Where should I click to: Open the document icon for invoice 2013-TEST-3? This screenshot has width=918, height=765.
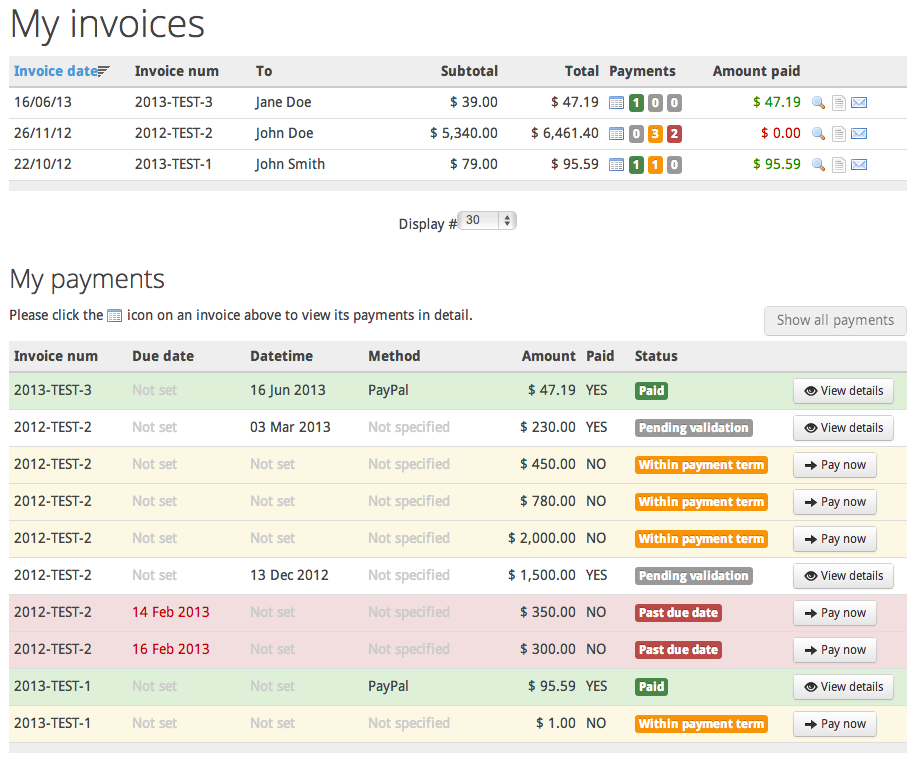839,103
